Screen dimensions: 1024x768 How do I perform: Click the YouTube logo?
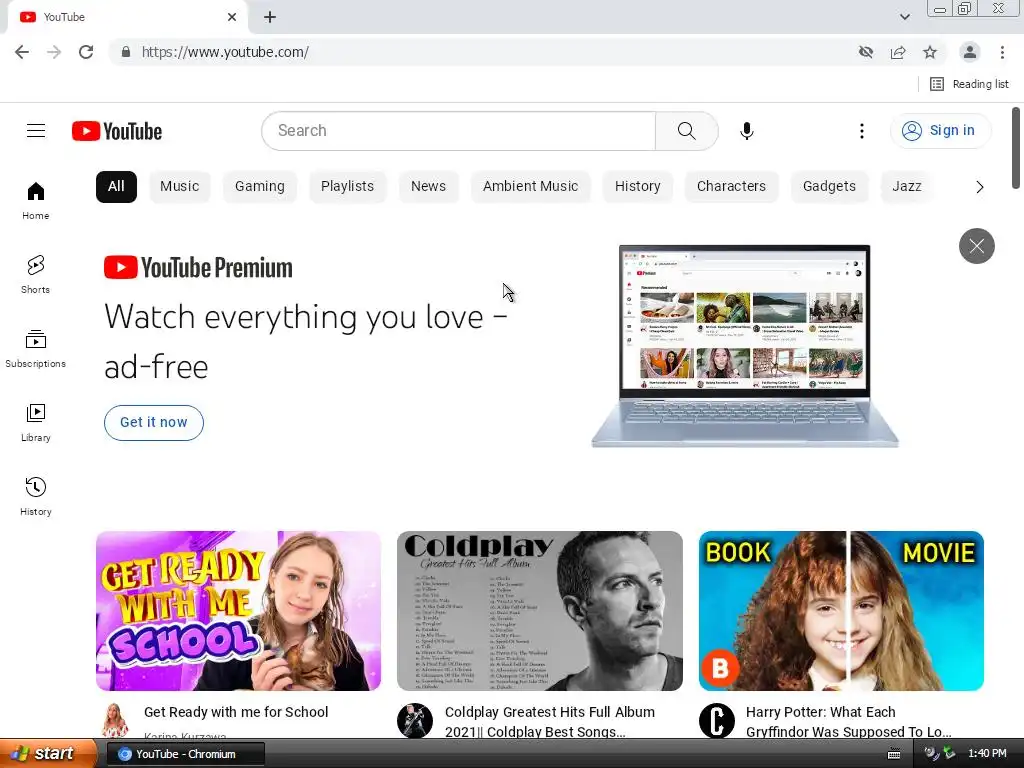117,131
